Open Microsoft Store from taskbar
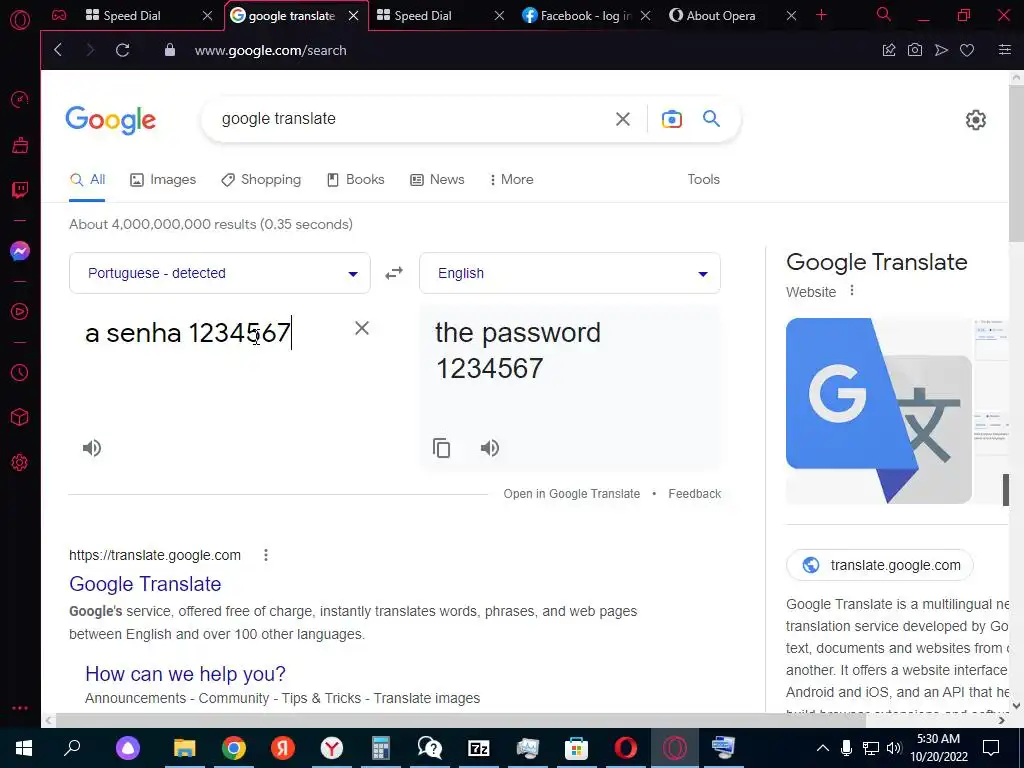The image size is (1024, 768). (x=576, y=748)
